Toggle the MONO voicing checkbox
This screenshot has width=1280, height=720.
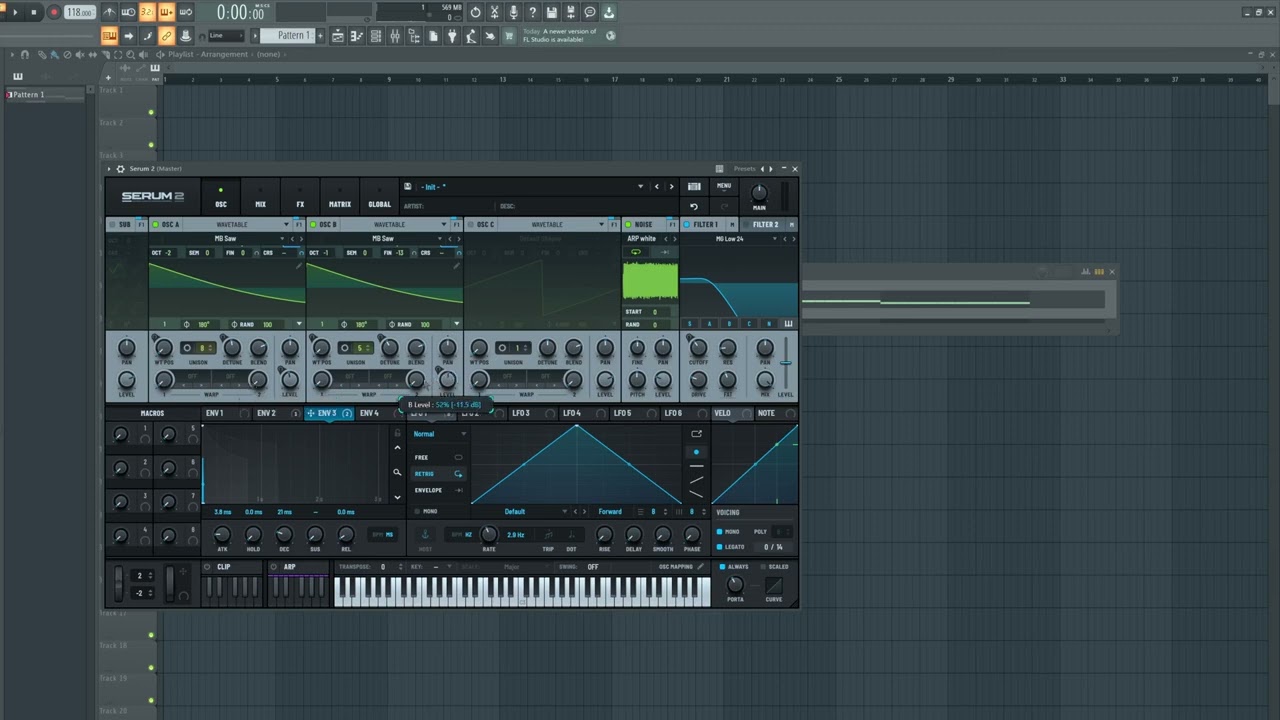tap(720, 532)
